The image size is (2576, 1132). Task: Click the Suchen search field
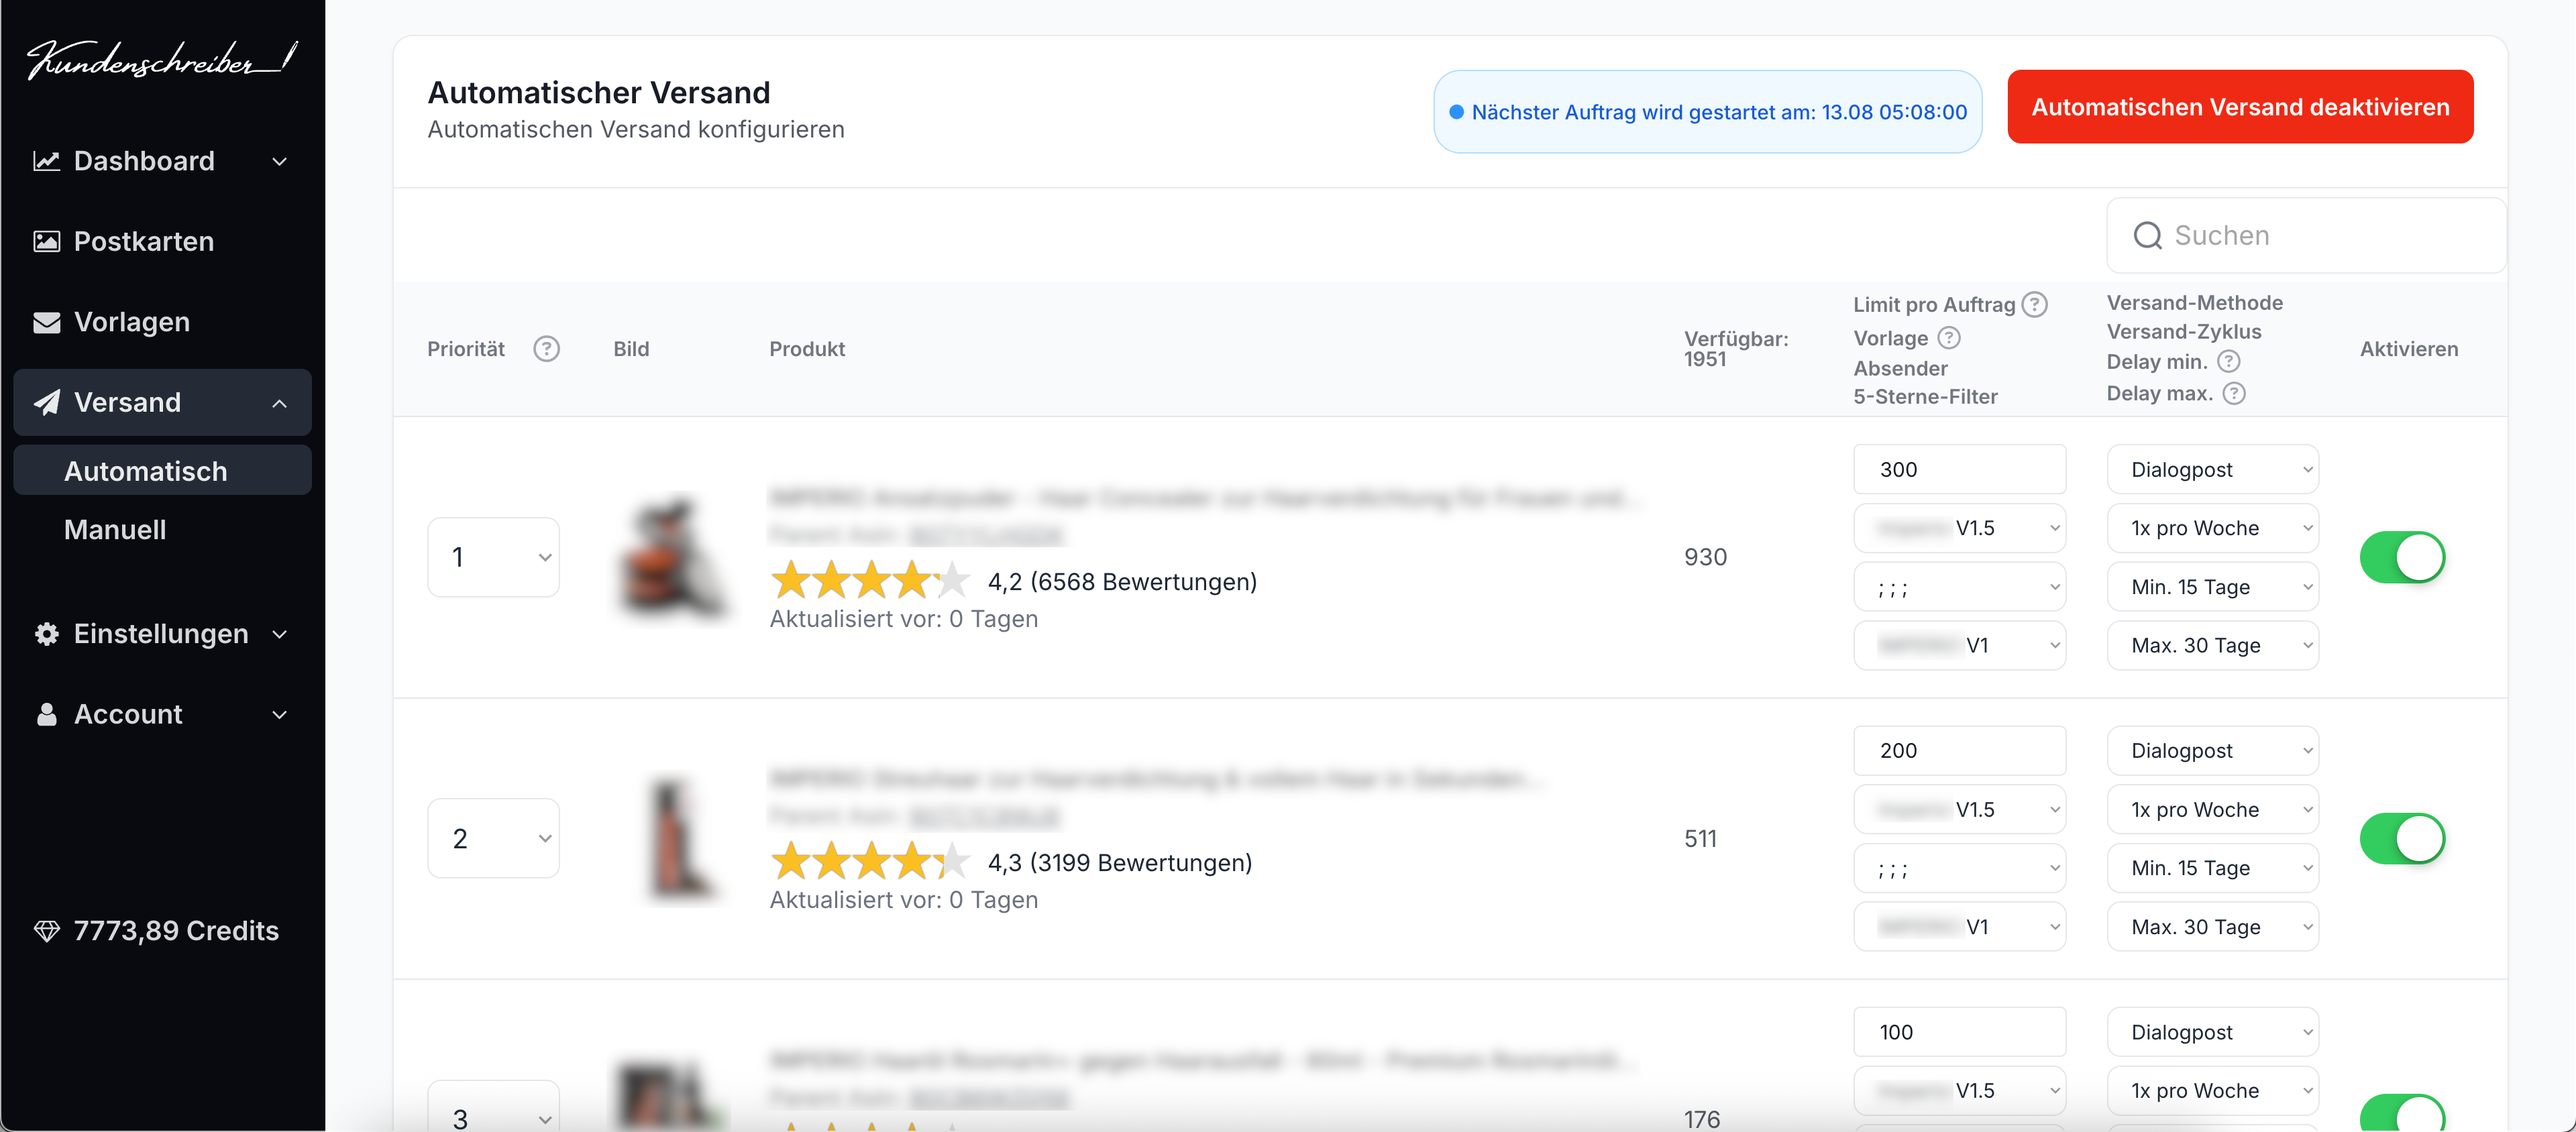(x=2306, y=236)
